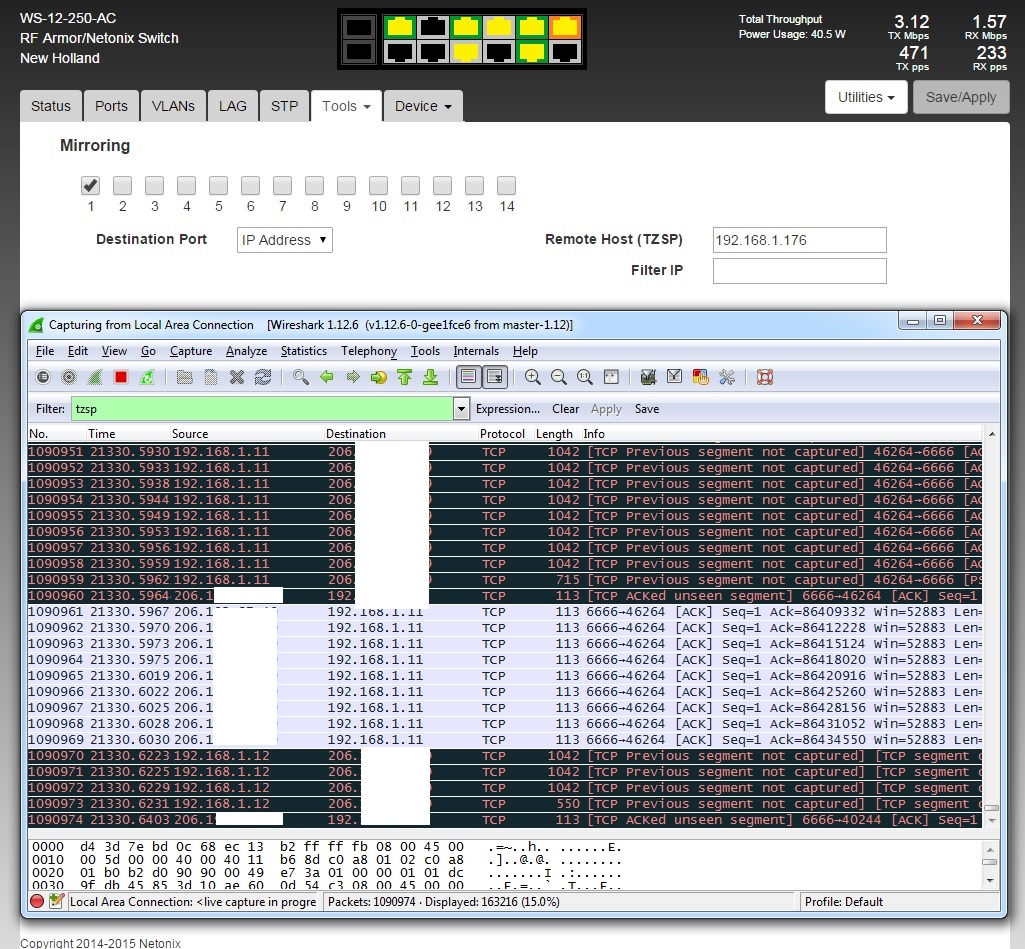The width and height of the screenshot is (1025, 949).
Task: Sort packets by the Length column header
Action: point(554,434)
